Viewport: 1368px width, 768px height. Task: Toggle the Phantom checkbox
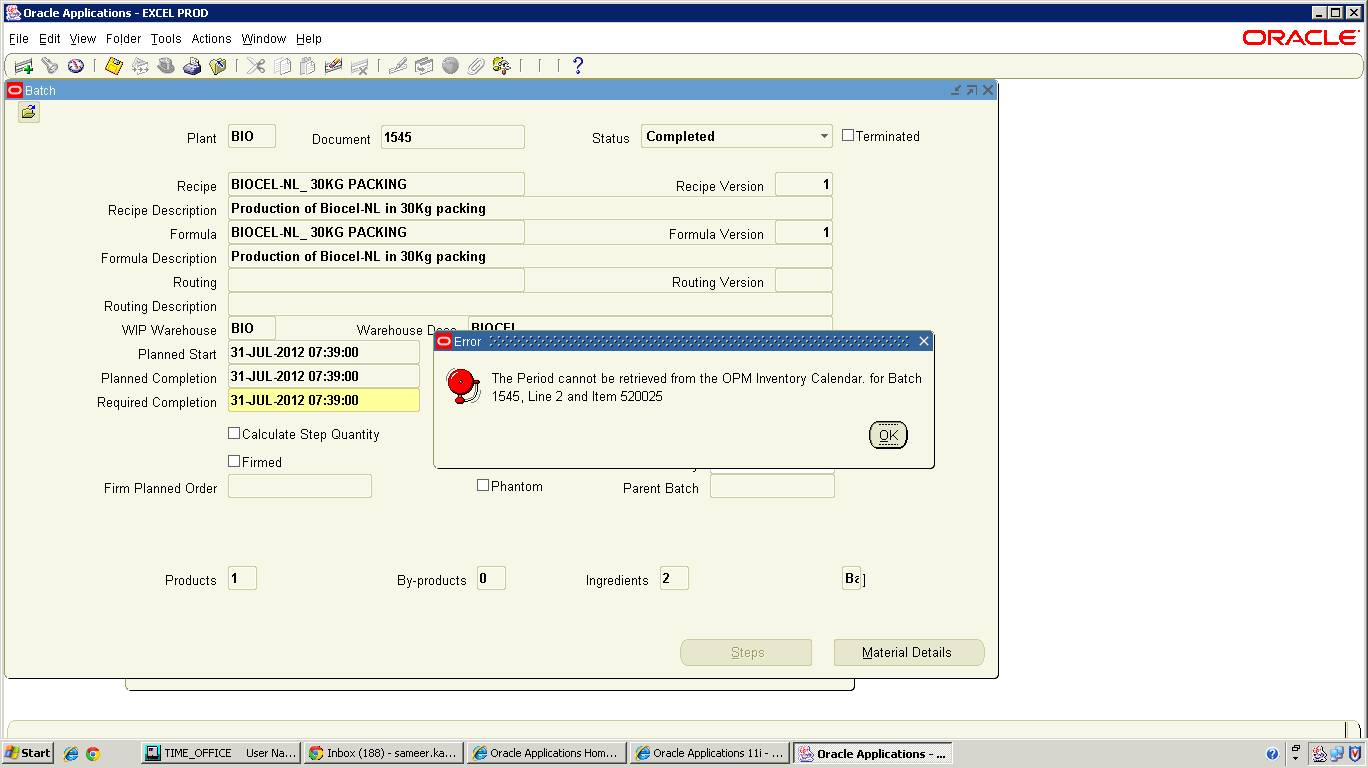tap(483, 486)
